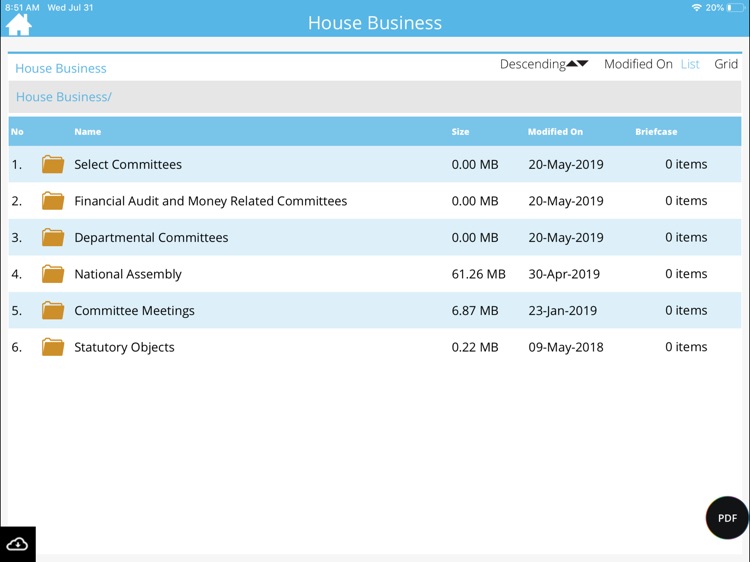This screenshot has height=562, width=750.
Task: Click Select Committees' 20-May-2019 date
Action: (x=566, y=164)
